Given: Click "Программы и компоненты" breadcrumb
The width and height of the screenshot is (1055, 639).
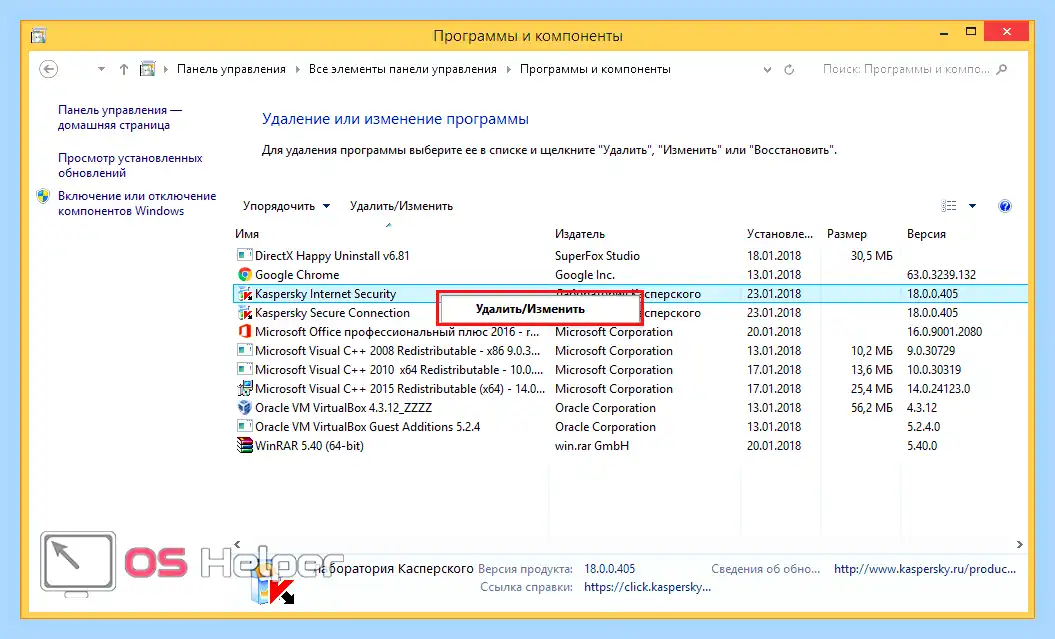Looking at the screenshot, I should click(x=595, y=69).
